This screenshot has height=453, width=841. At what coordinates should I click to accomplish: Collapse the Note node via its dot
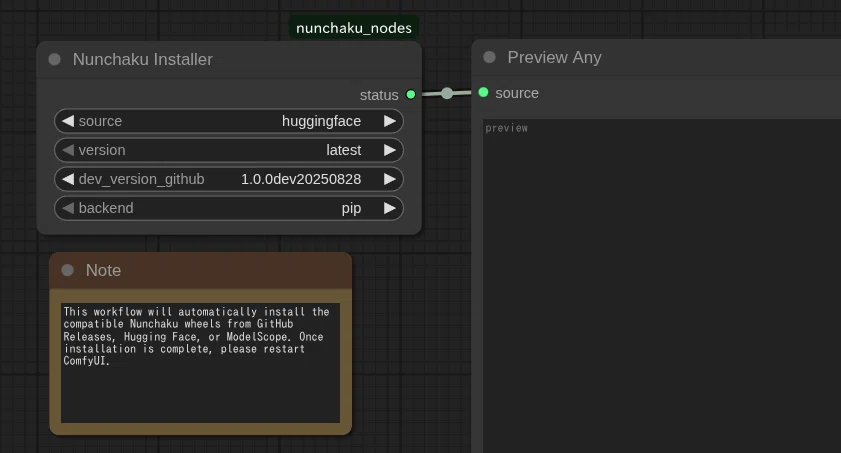pos(68,270)
